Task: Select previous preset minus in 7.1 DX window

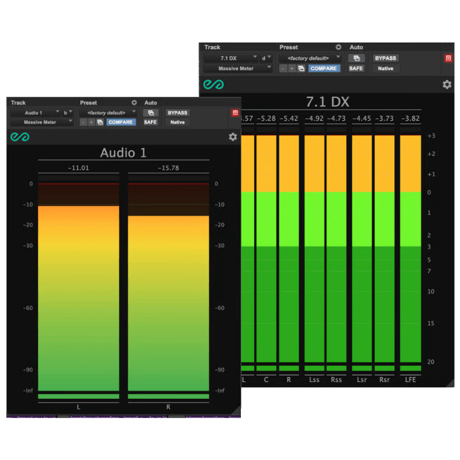Action: tap(283, 68)
